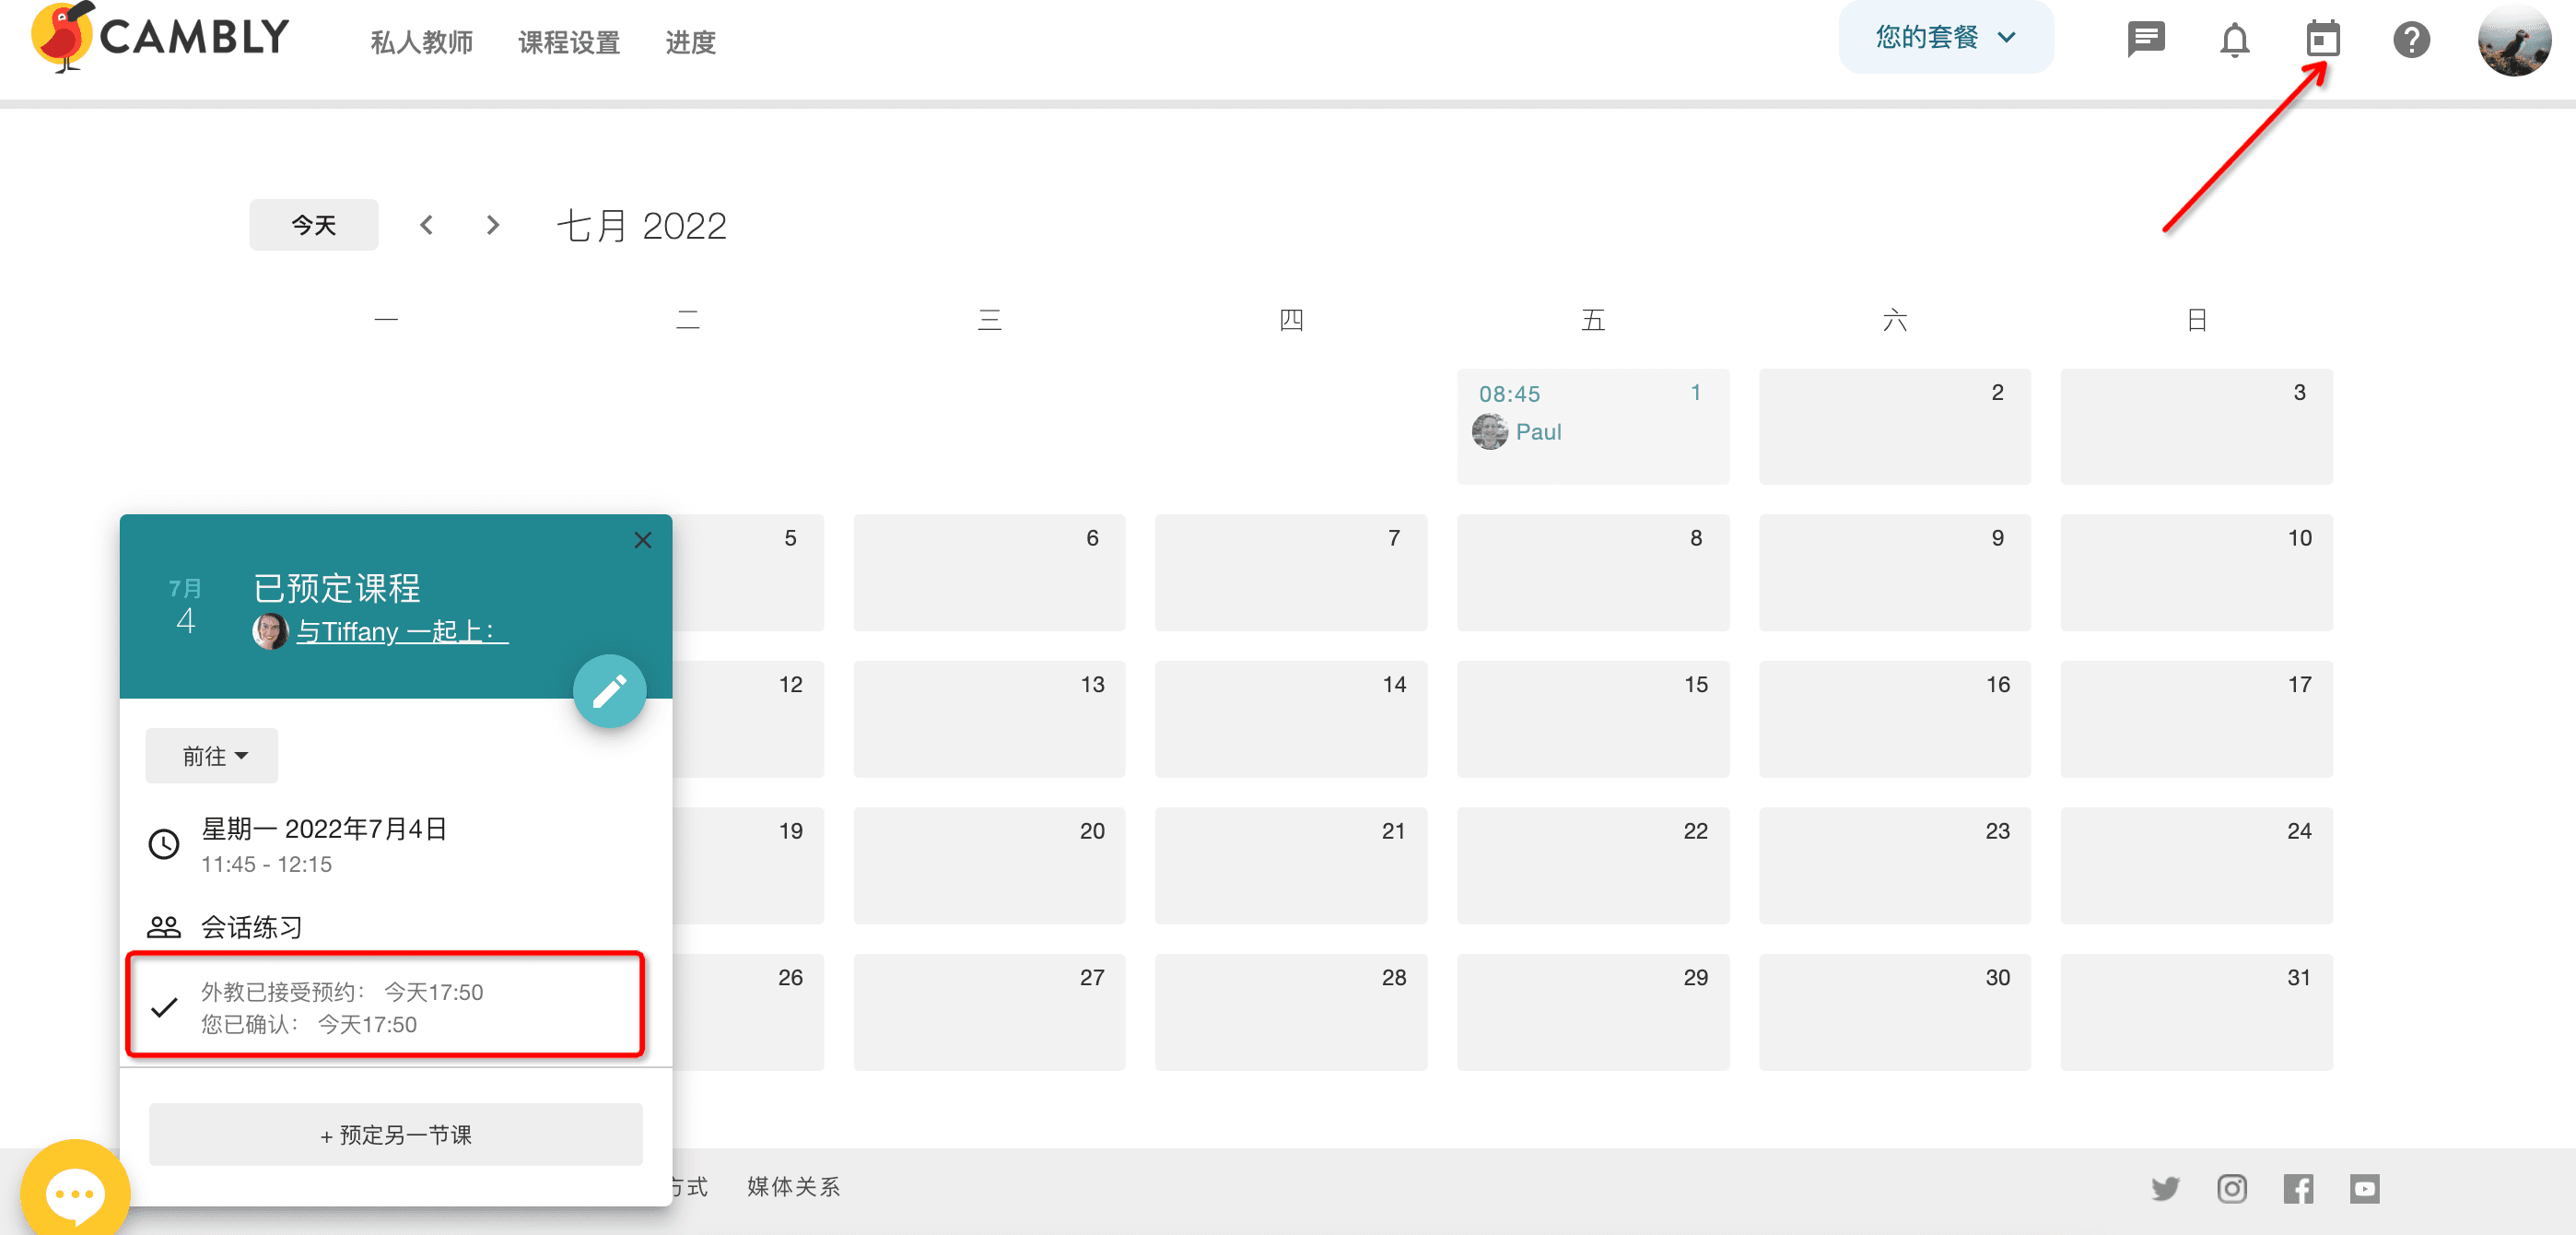The width and height of the screenshot is (2576, 1235).
Task: Click the 今天 button
Action: click(x=313, y=225)
